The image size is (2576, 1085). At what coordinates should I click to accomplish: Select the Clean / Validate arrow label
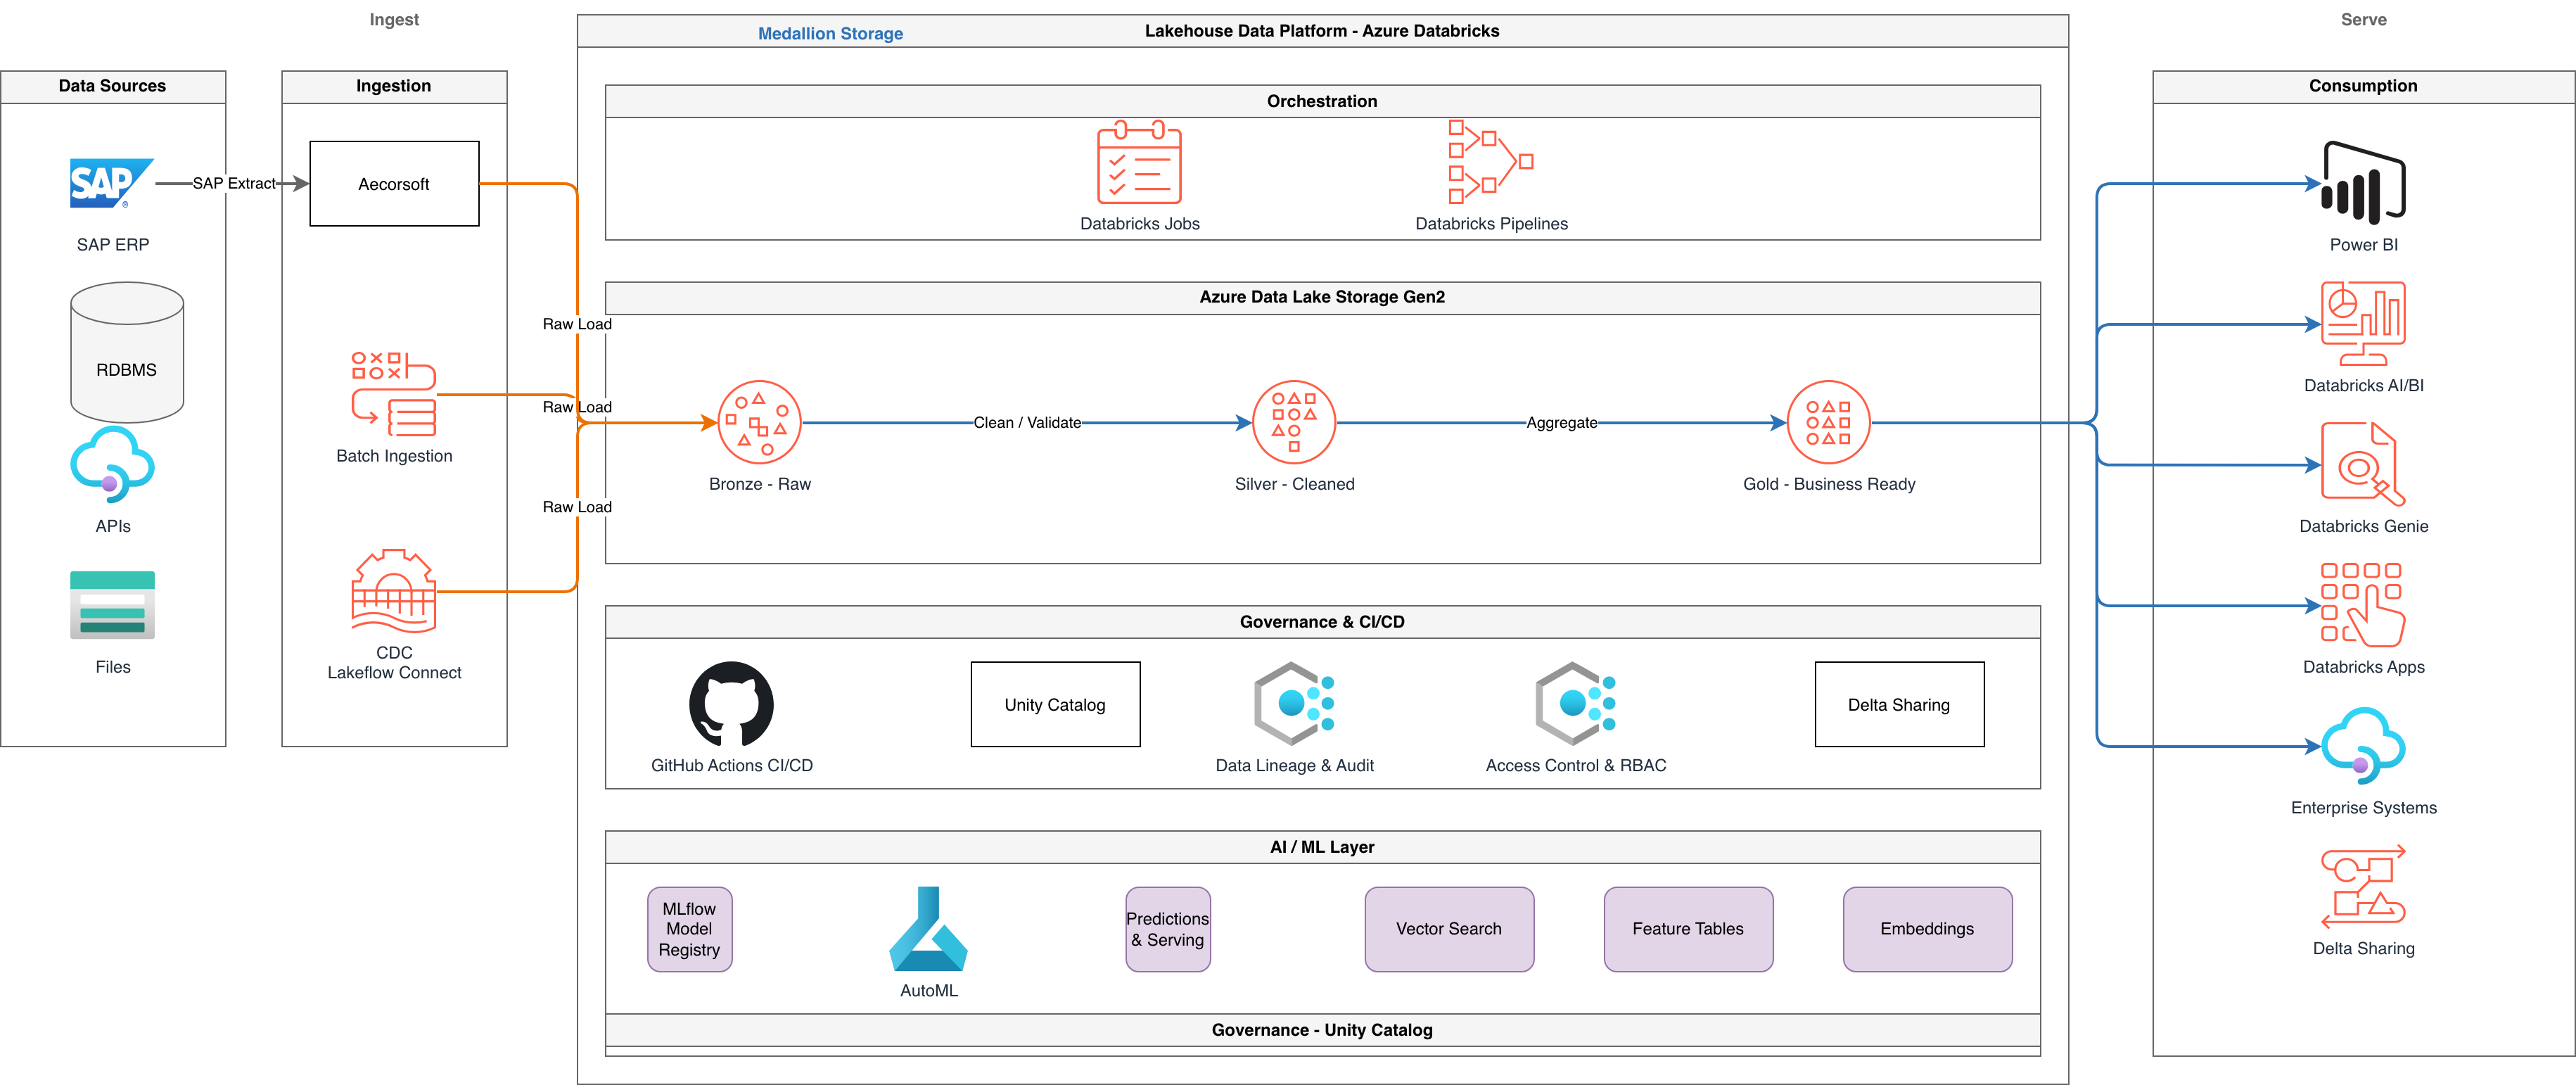[x=1027, y=423]
